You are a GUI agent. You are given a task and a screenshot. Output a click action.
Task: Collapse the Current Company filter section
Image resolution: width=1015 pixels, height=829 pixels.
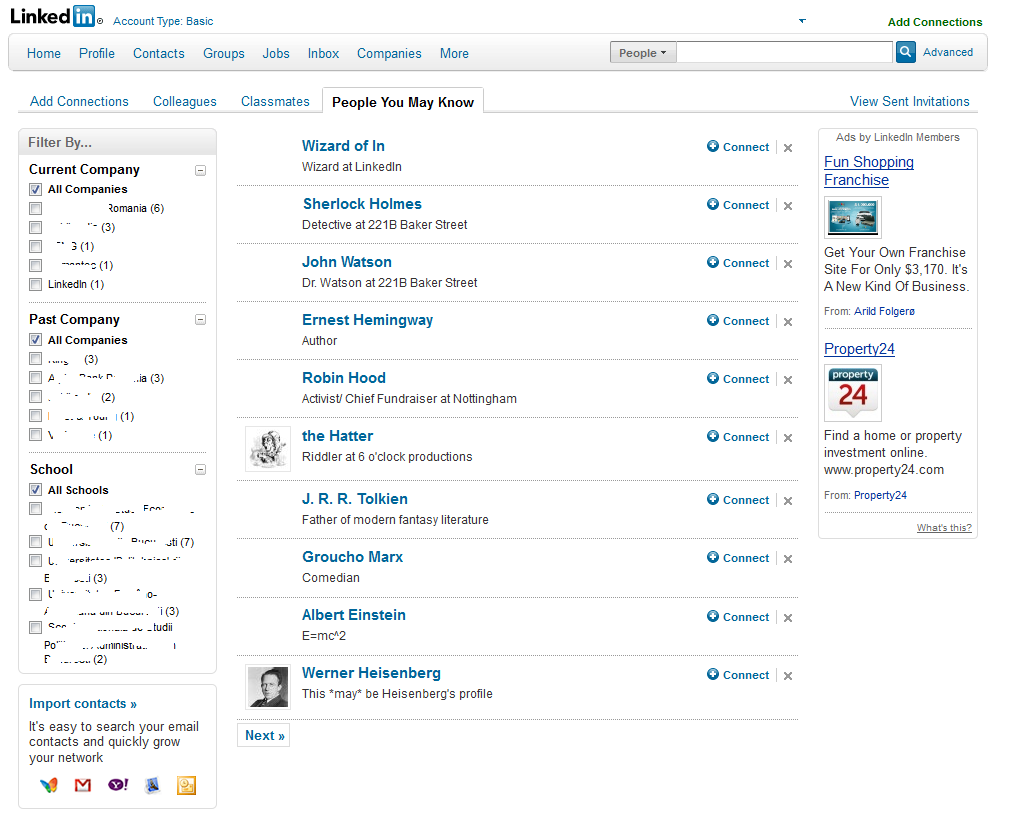coord(200,170)
